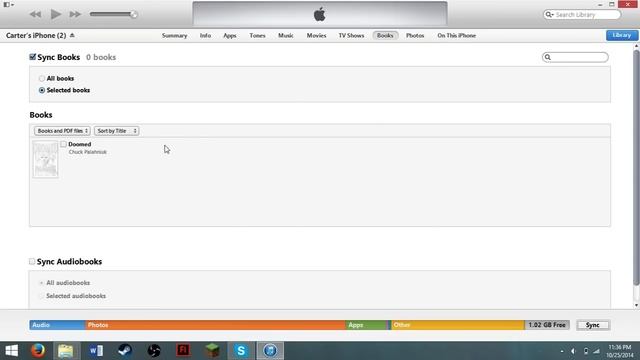Image resolution: width=640 pixels, height=360 pixels.
Task: Check the Doomed book checkbox
Action: (x=63, y=144)
